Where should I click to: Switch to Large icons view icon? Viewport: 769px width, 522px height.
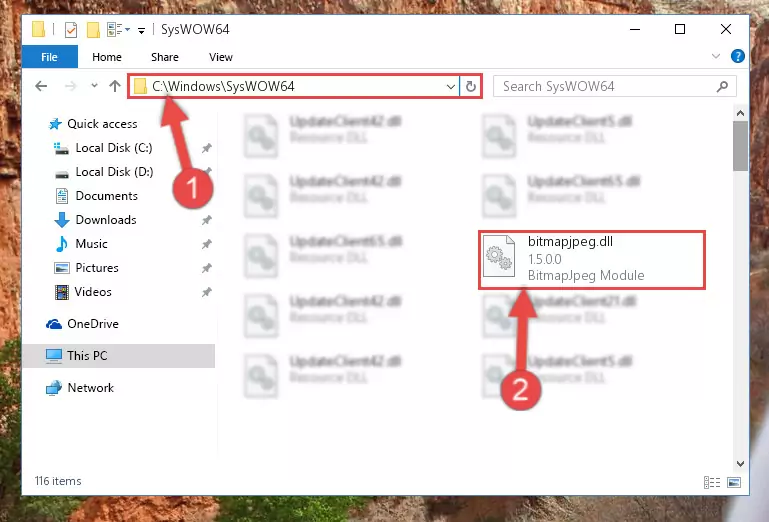[734, 483]
